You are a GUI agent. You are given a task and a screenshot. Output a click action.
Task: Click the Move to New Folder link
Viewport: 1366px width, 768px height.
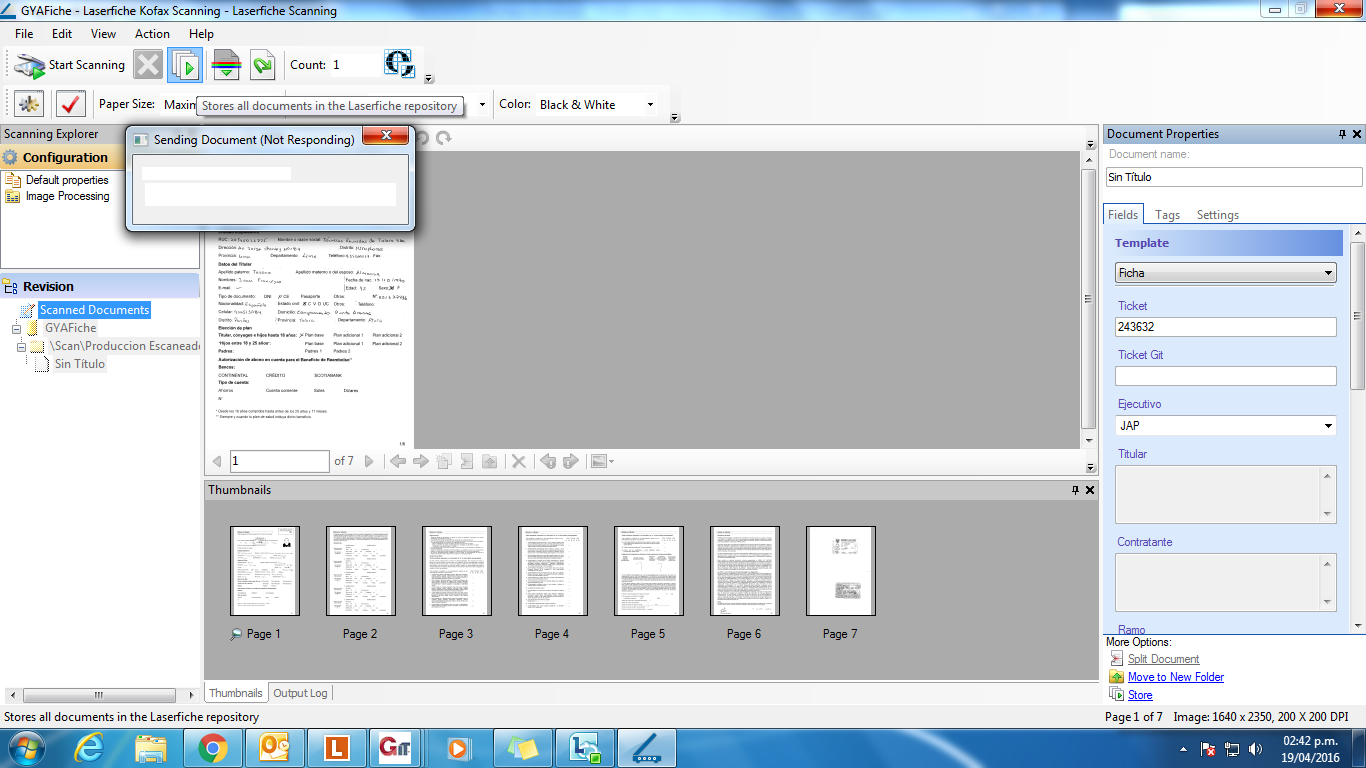pyautogui.click(x=1175, y=677)
